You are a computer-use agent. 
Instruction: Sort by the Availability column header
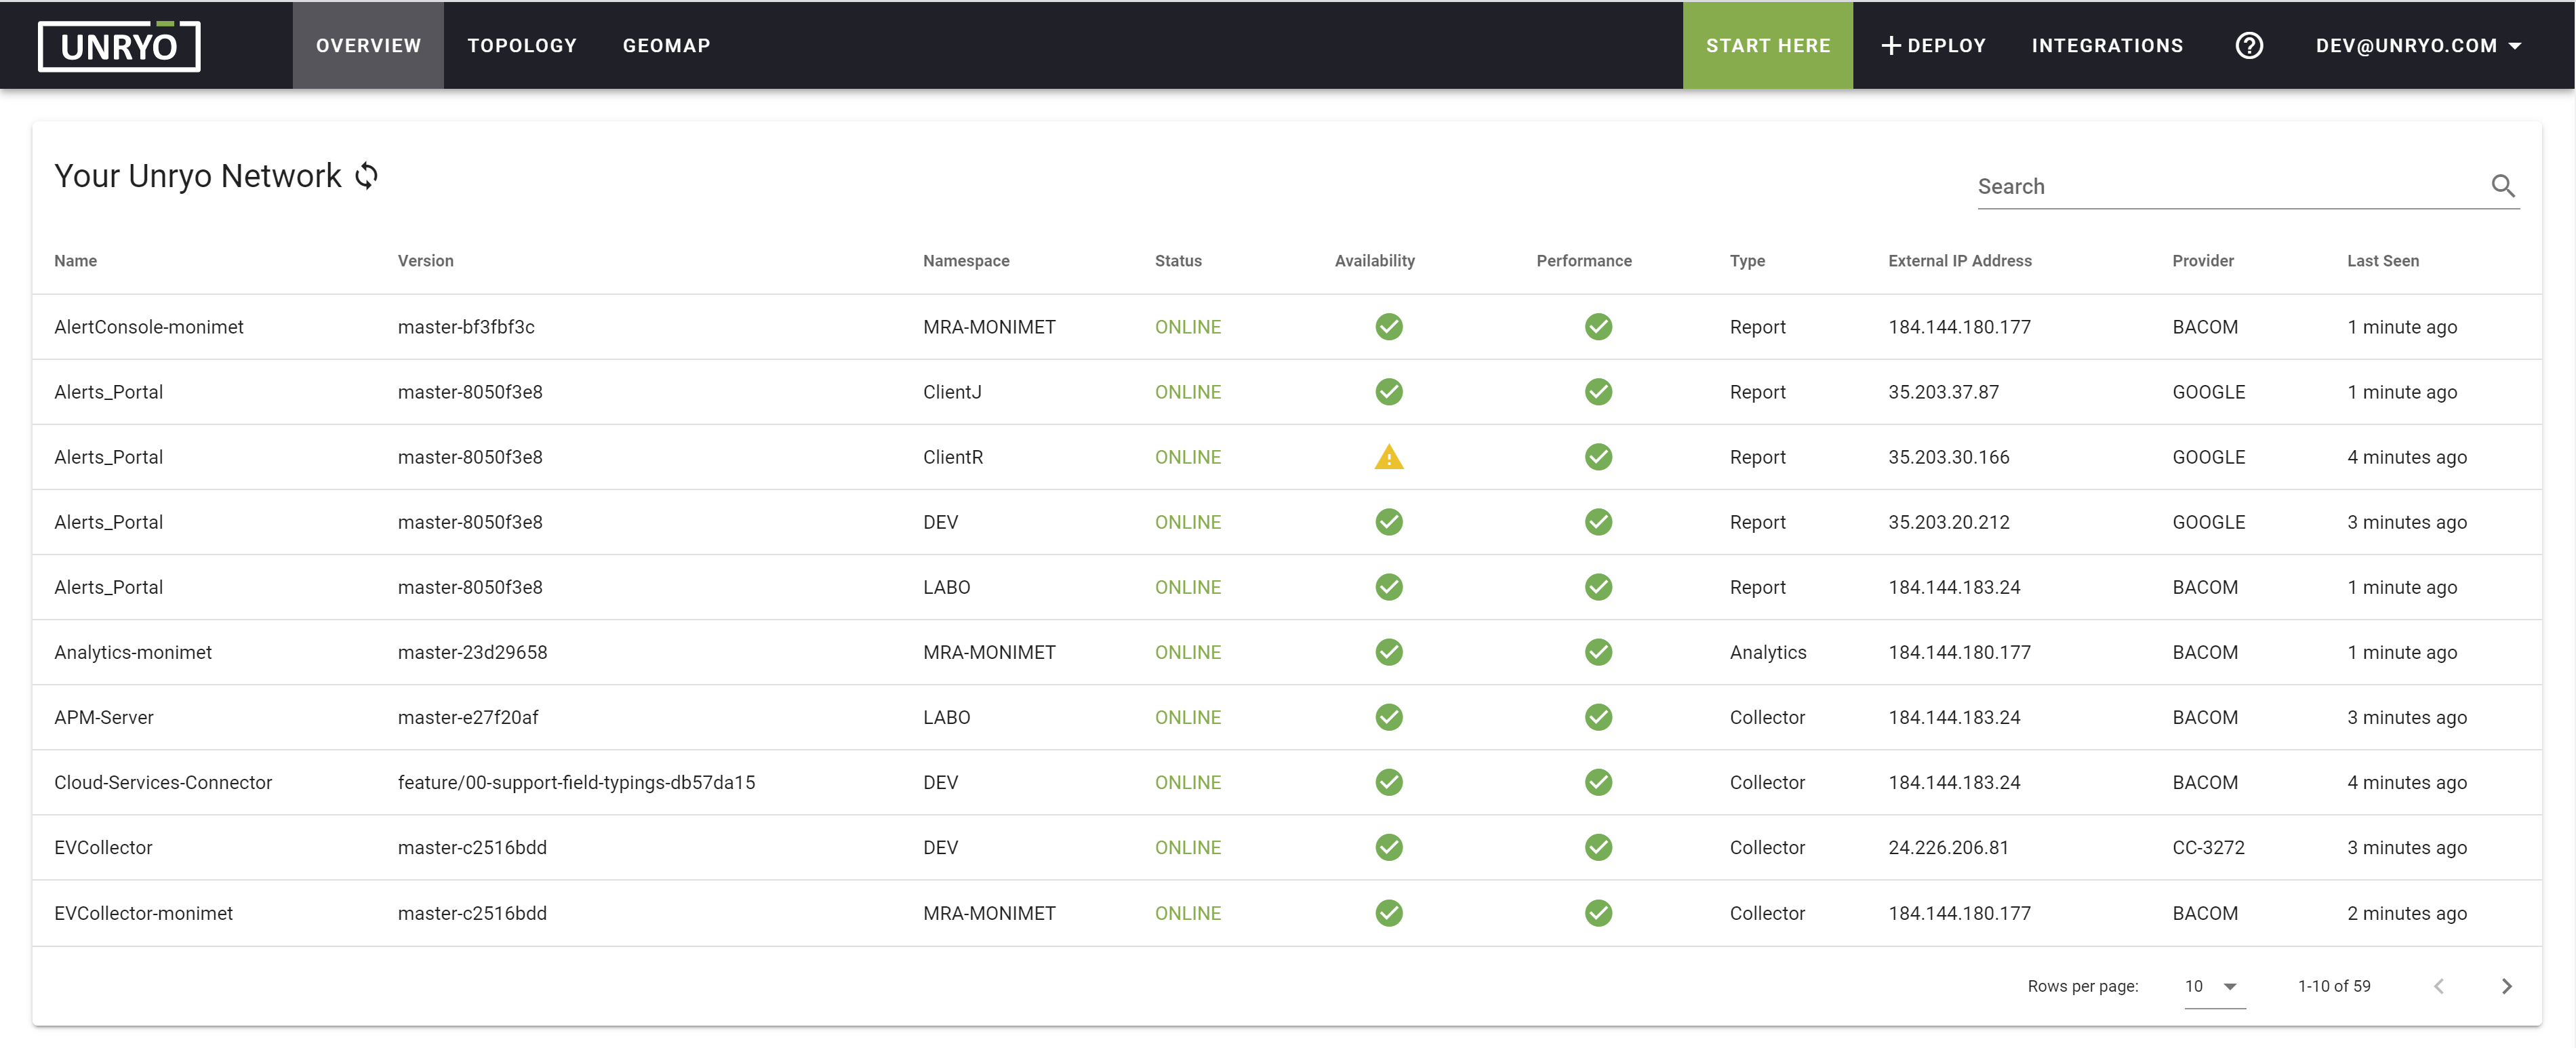[x=1374, y=261]
